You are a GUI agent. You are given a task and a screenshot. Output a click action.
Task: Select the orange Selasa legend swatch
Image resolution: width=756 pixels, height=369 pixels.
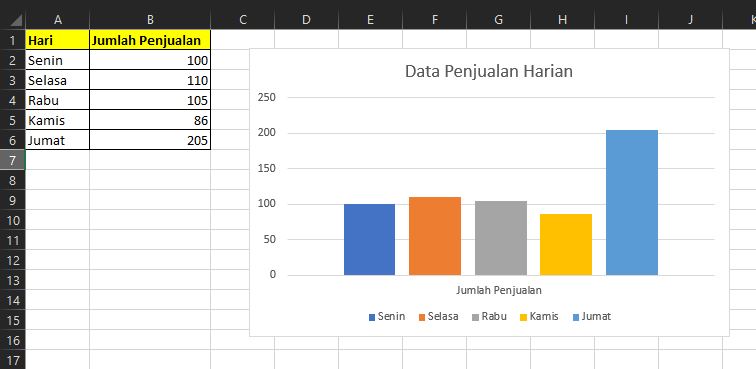pyautogui.click(x=422, y=317)
